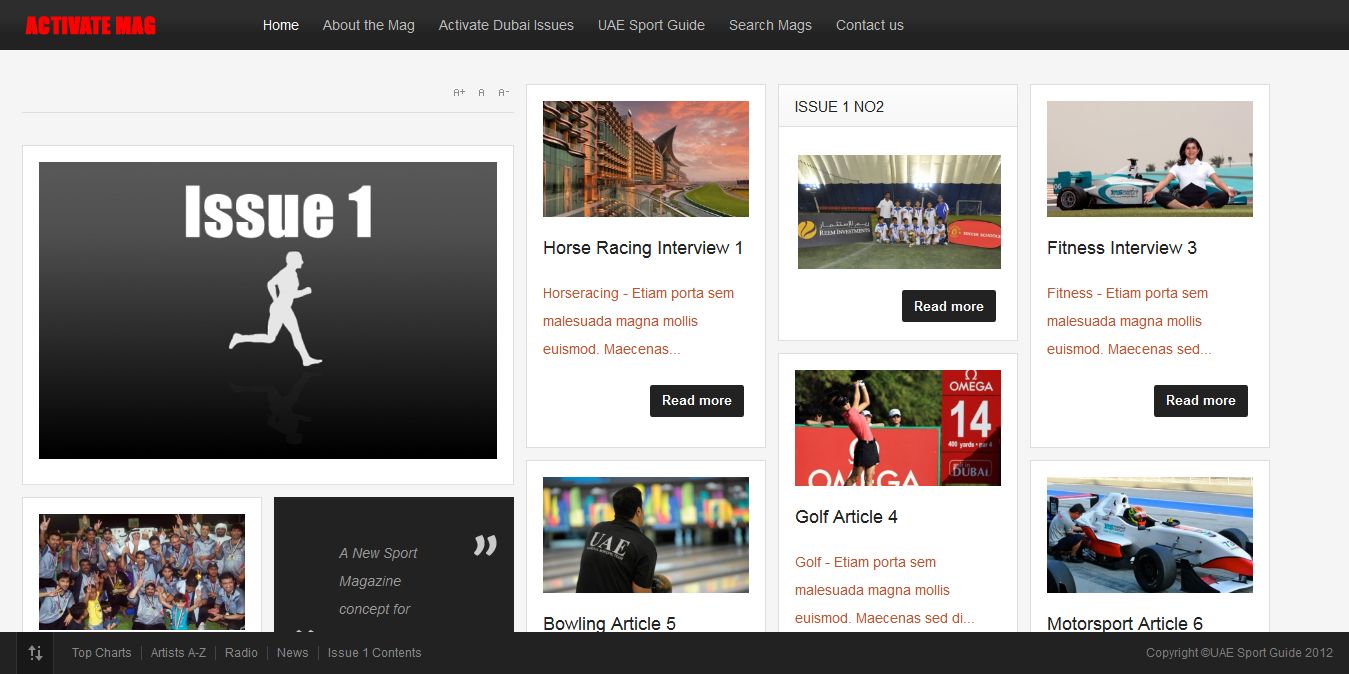The height and width of the screenshot is (674, 1349).
Task: Click the Top Charts footer link
Action: click(101, 653)
